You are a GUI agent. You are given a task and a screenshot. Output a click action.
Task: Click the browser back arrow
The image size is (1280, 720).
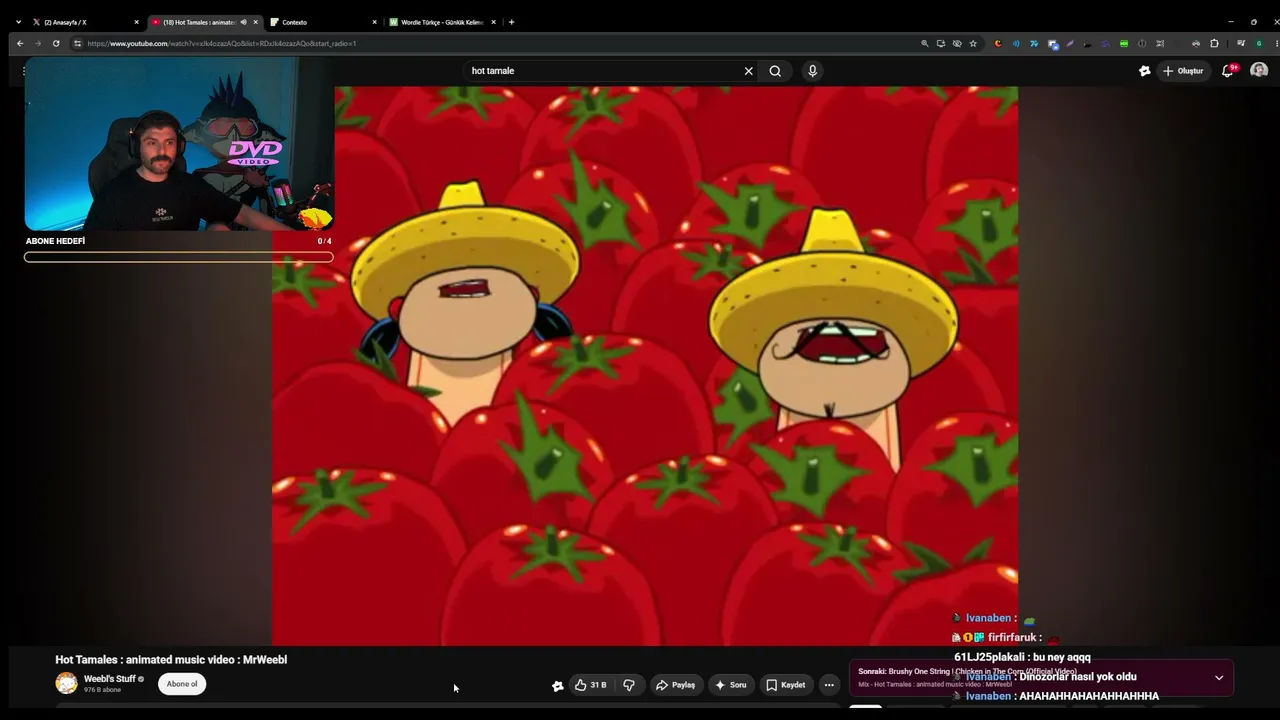[x=20, y=43]
